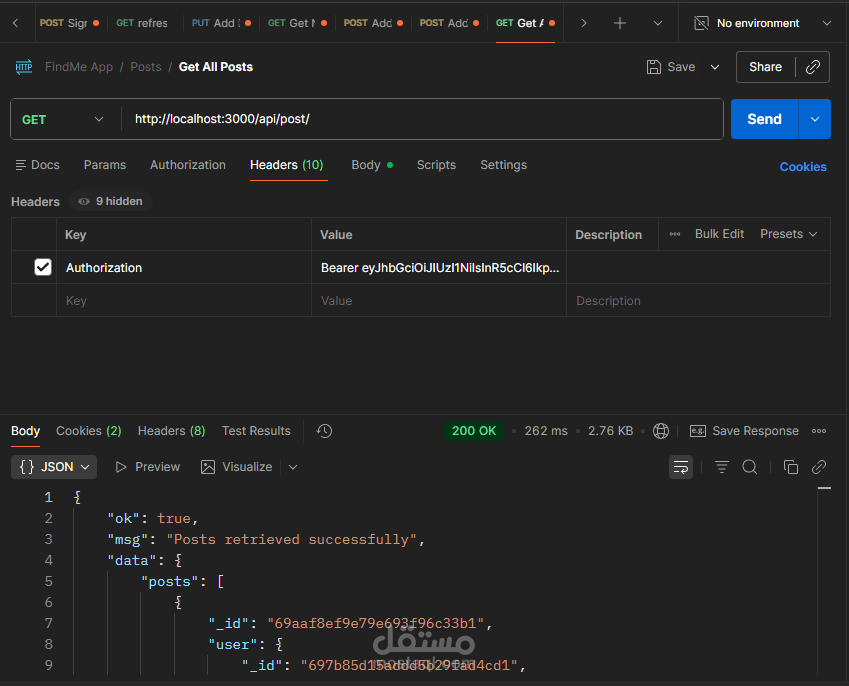
Task: Open a new request tab with the plus icon
Action: pyautogui.click(x=619, y=23)
